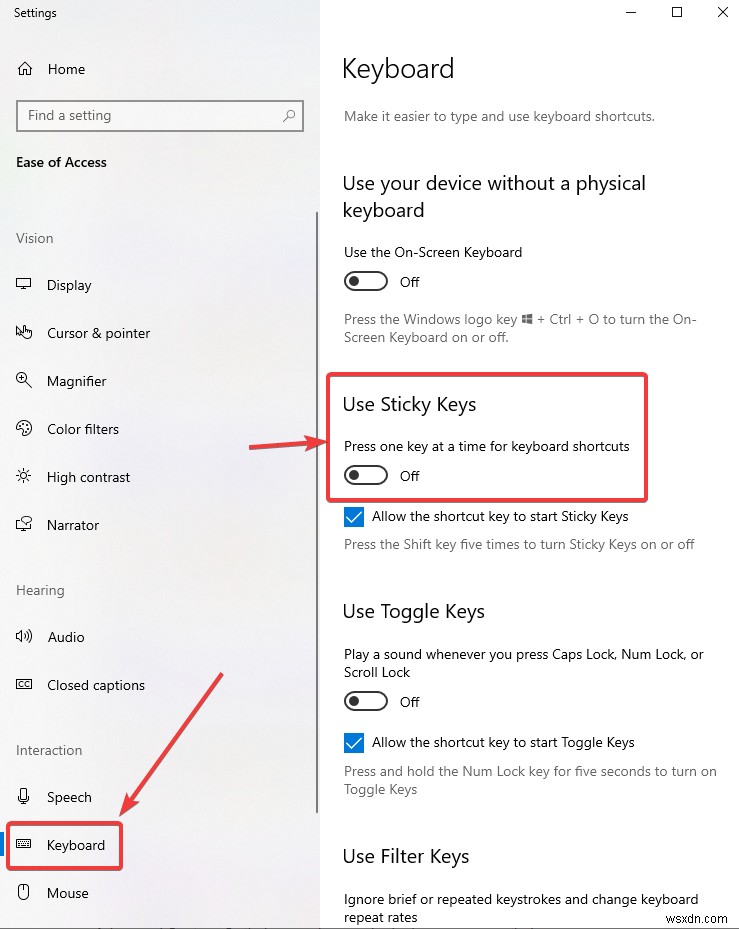739x929 pixels.
Task: Enable the Use Sticky Keys toggle
Action: (x=365, y=475)
